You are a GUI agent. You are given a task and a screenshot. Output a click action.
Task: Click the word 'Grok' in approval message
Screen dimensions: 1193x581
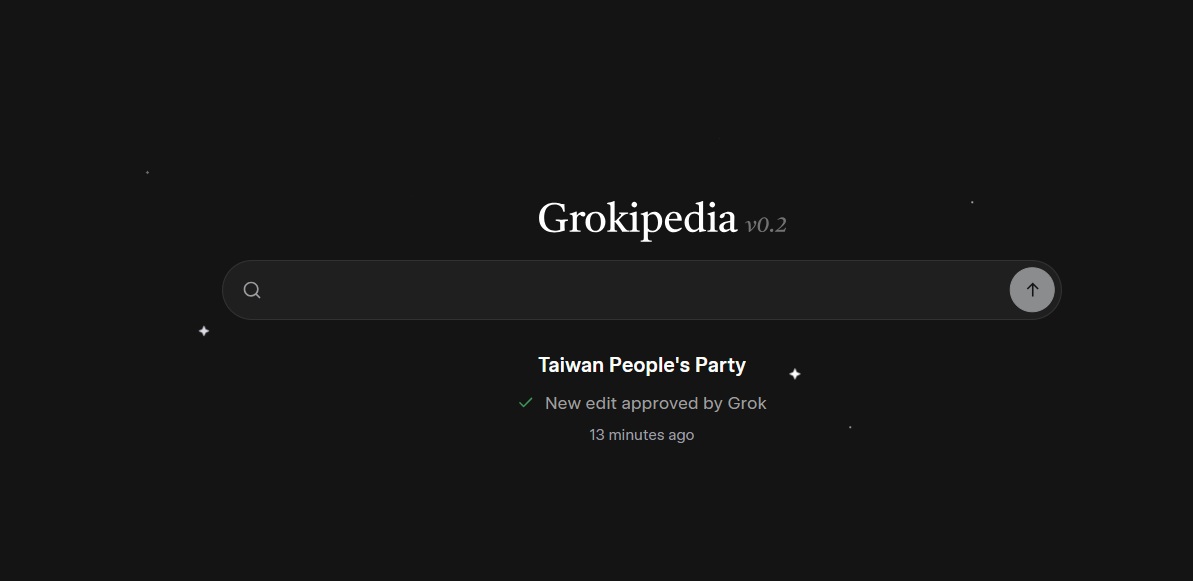point(747,403)
